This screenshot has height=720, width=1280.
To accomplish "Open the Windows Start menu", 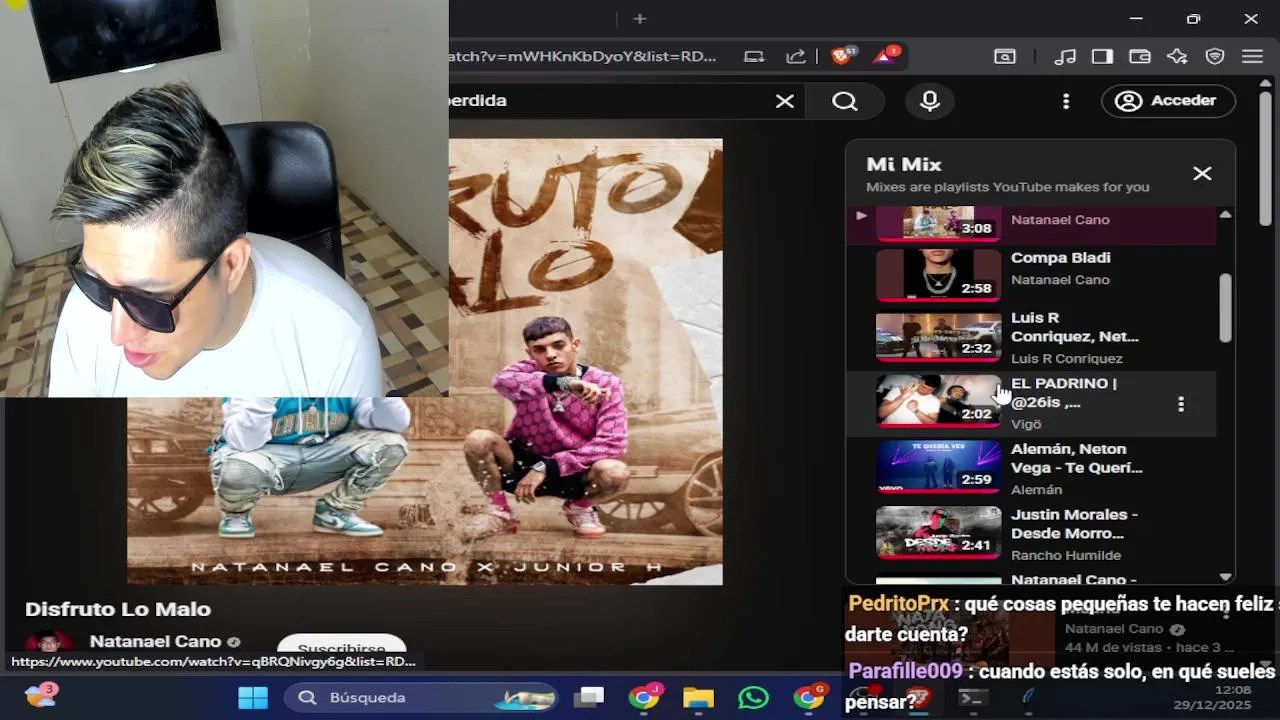I will click(253, 697).
